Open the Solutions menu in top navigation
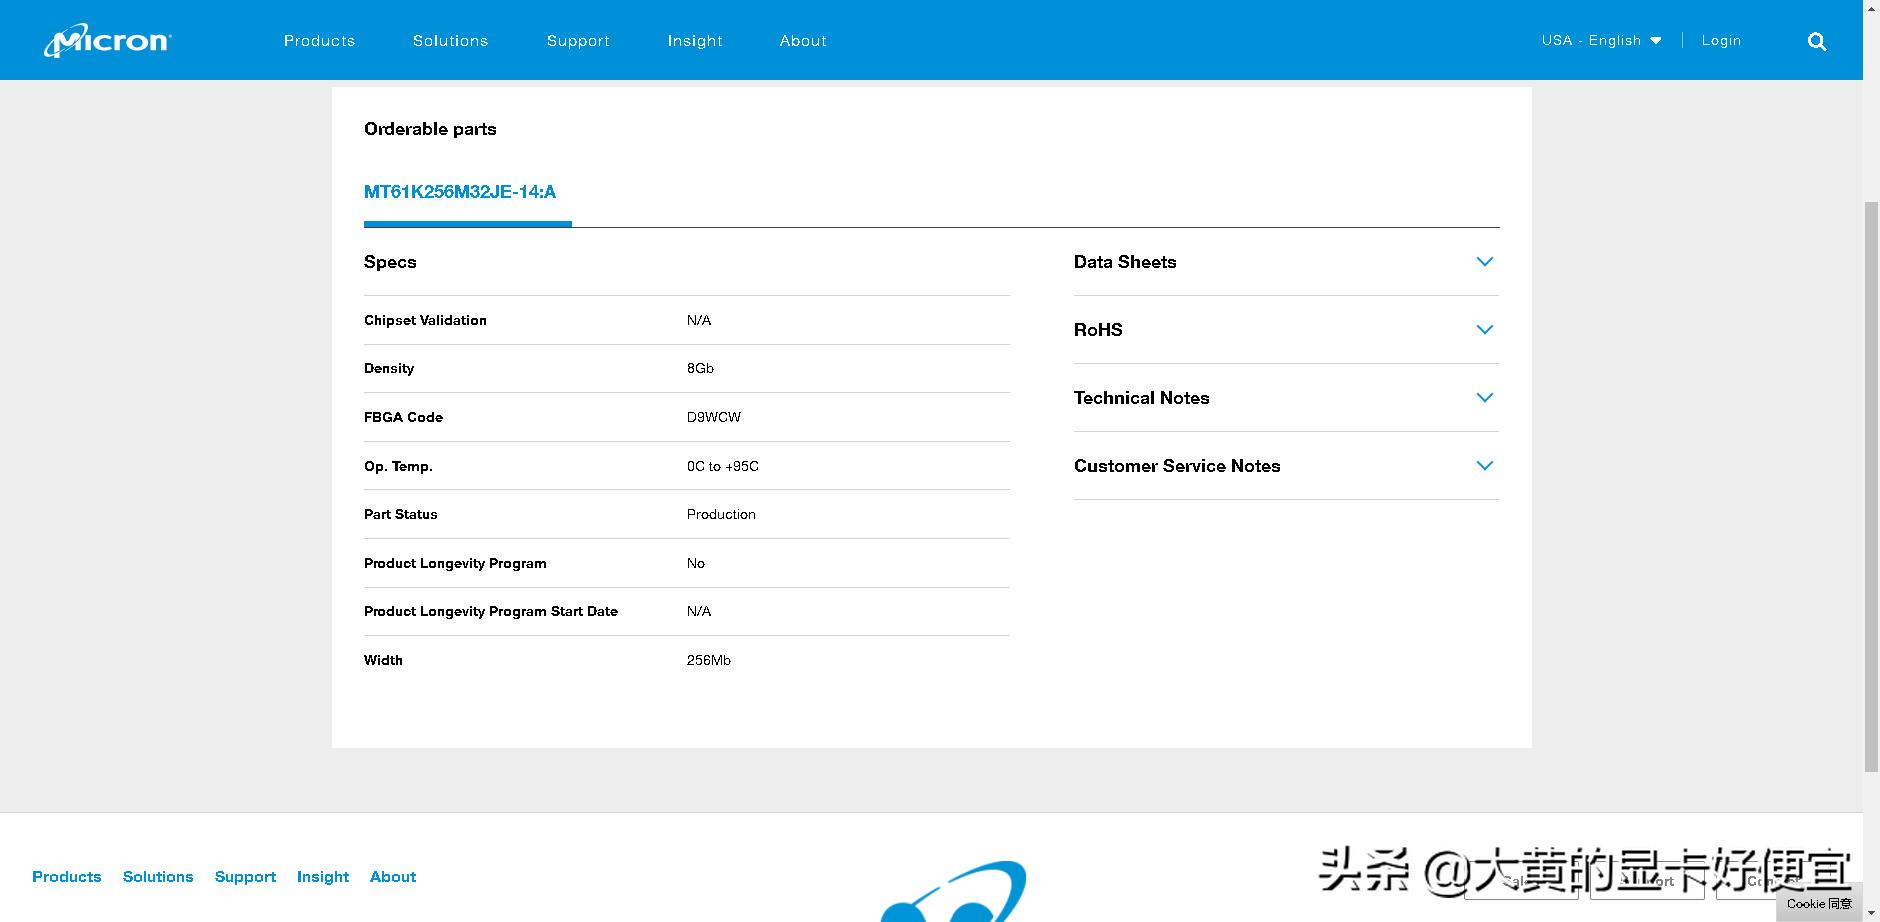The width and height of the screenshot is (1880, 922). [x=450, y=41]
